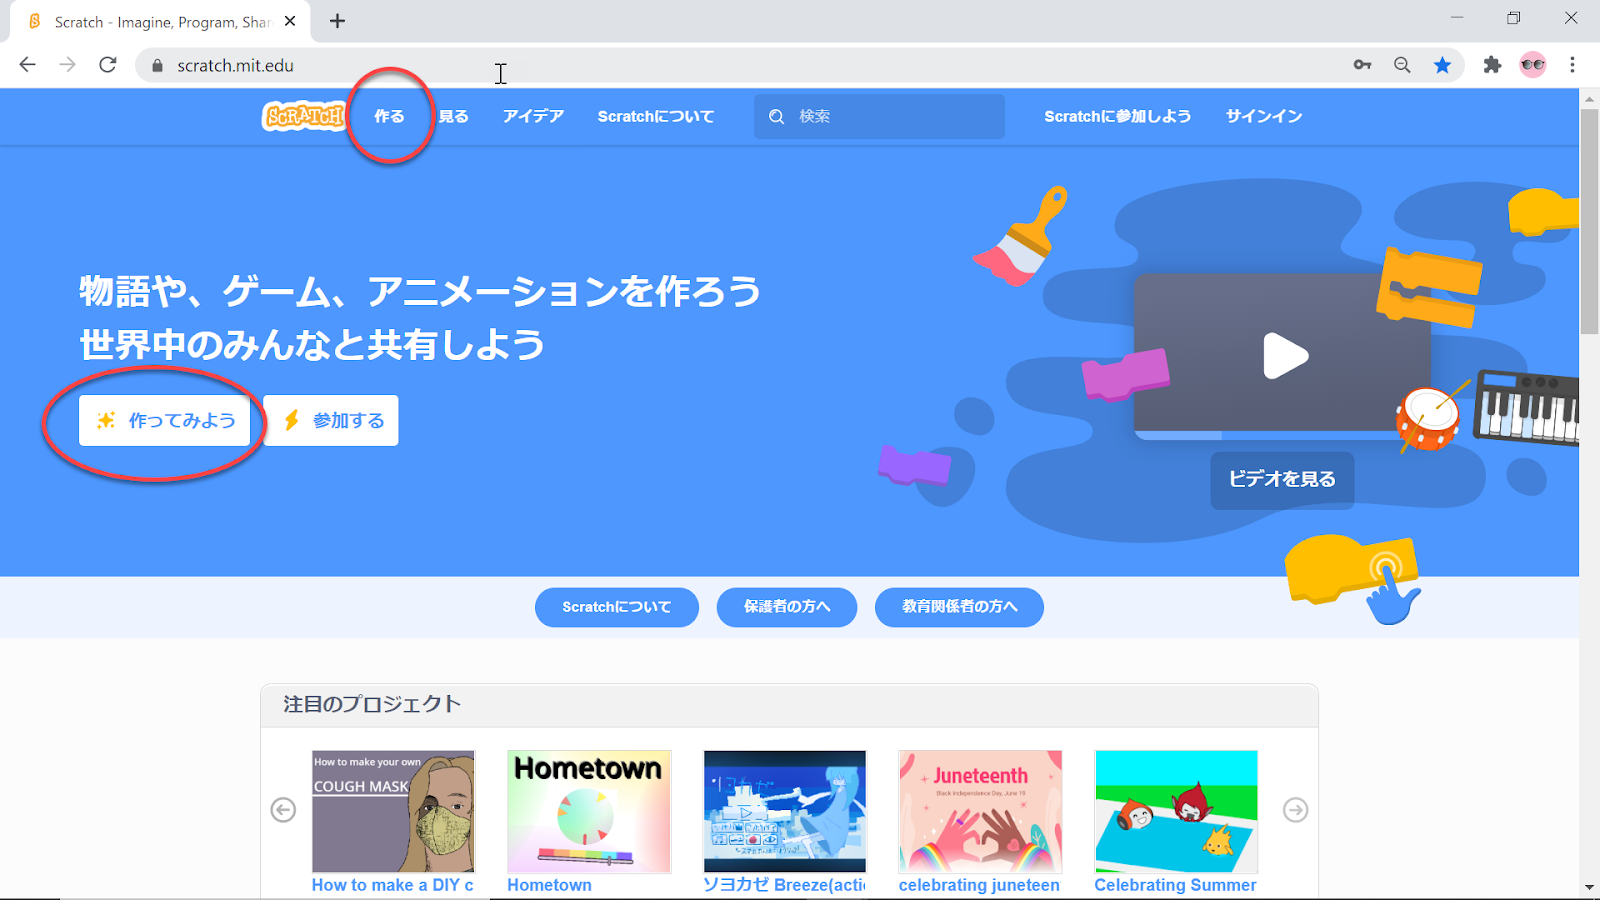This screenshot has height=900, width=1600.
Task: Click the ソヨカゼ Breeze title link
Action: (x=784, y=885)
